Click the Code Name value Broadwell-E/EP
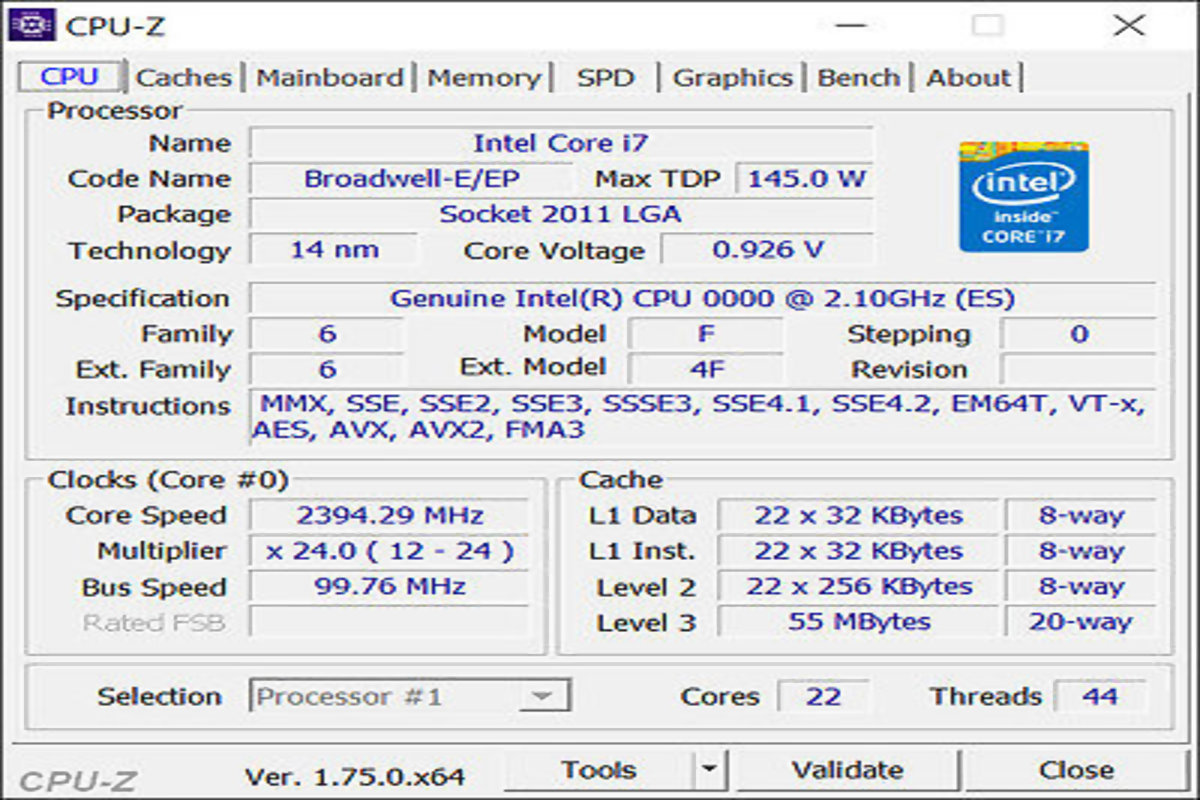This screenshot has height=800, width=1200. tap(412, 179)
